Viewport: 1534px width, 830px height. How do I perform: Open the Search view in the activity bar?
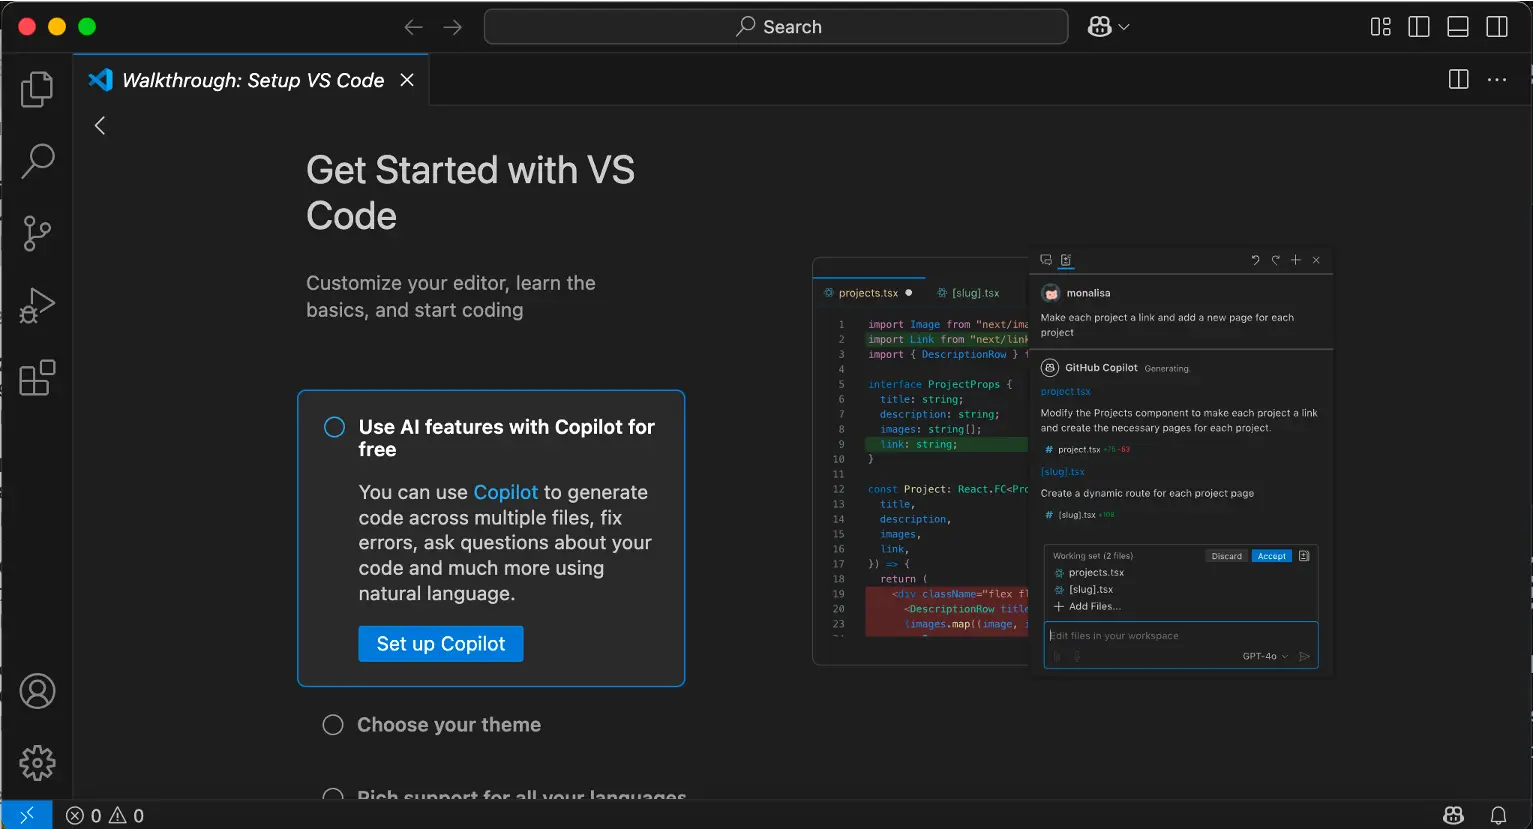pos(37,161)
